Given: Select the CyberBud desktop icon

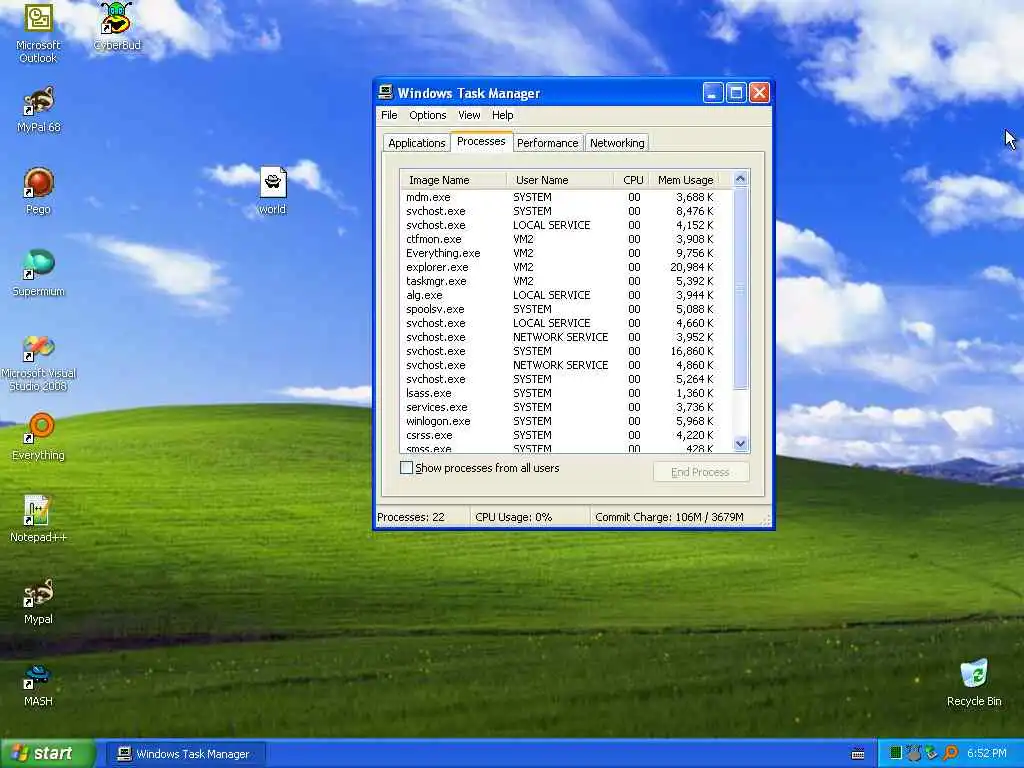Looking at the screenshot, I should (x=117, y=26).
